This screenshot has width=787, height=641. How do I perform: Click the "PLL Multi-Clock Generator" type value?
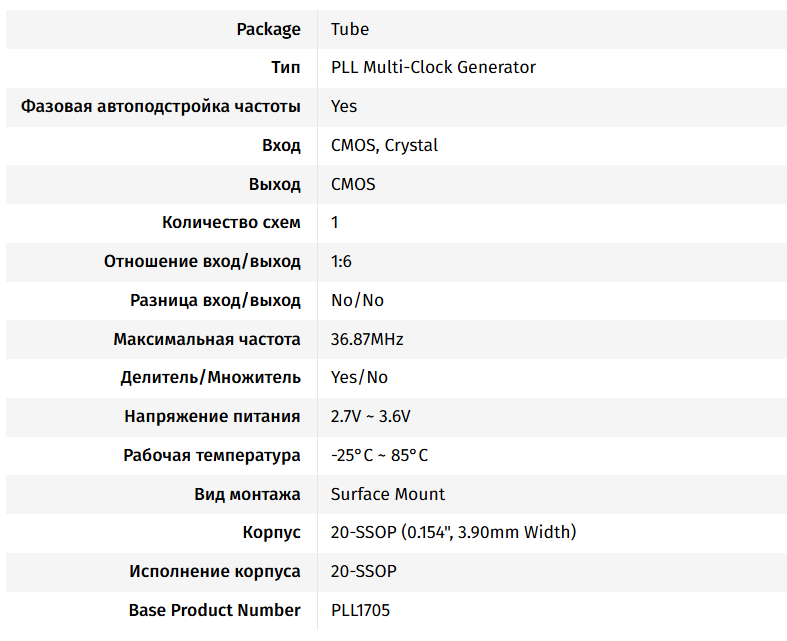433,68
